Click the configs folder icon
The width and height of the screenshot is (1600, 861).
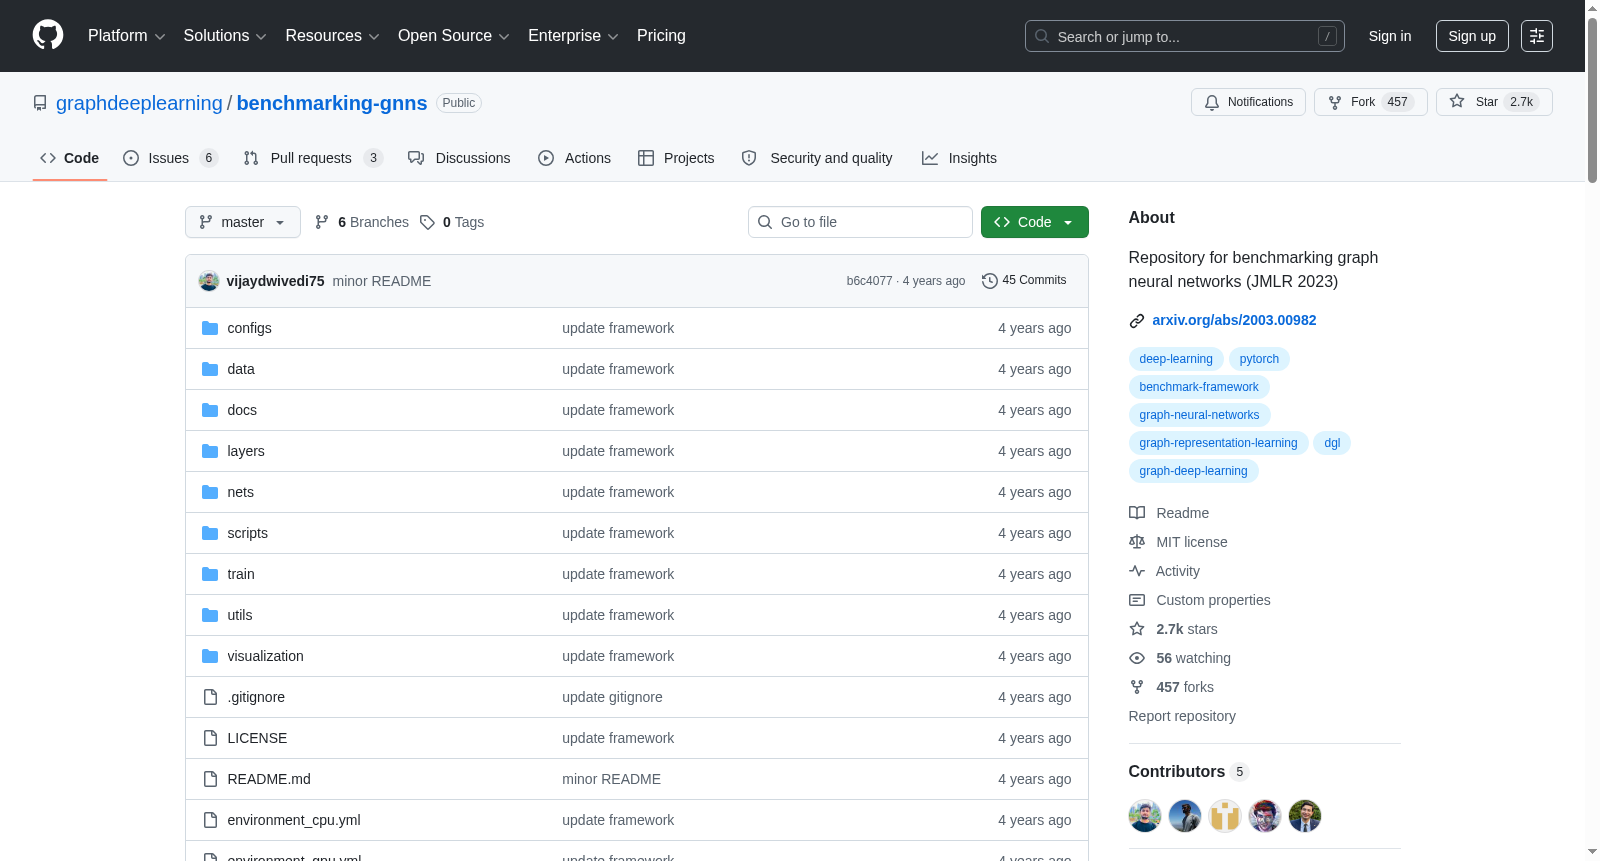(210, 328)
